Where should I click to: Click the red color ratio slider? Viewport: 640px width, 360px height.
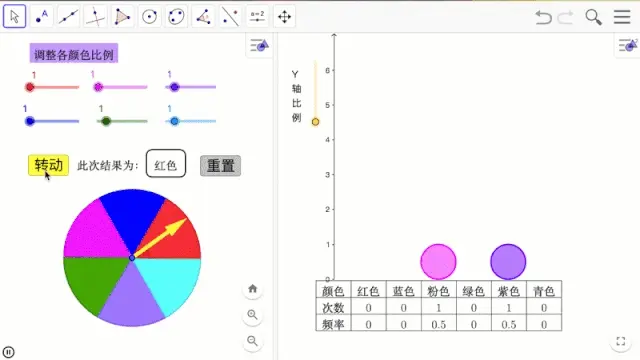tap(52, 87)
